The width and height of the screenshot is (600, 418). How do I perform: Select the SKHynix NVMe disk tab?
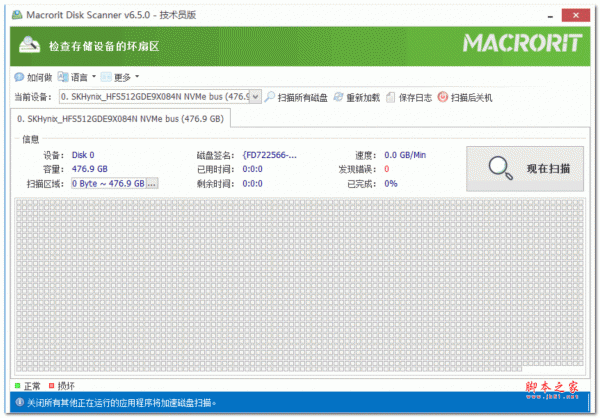pos(120,119)
